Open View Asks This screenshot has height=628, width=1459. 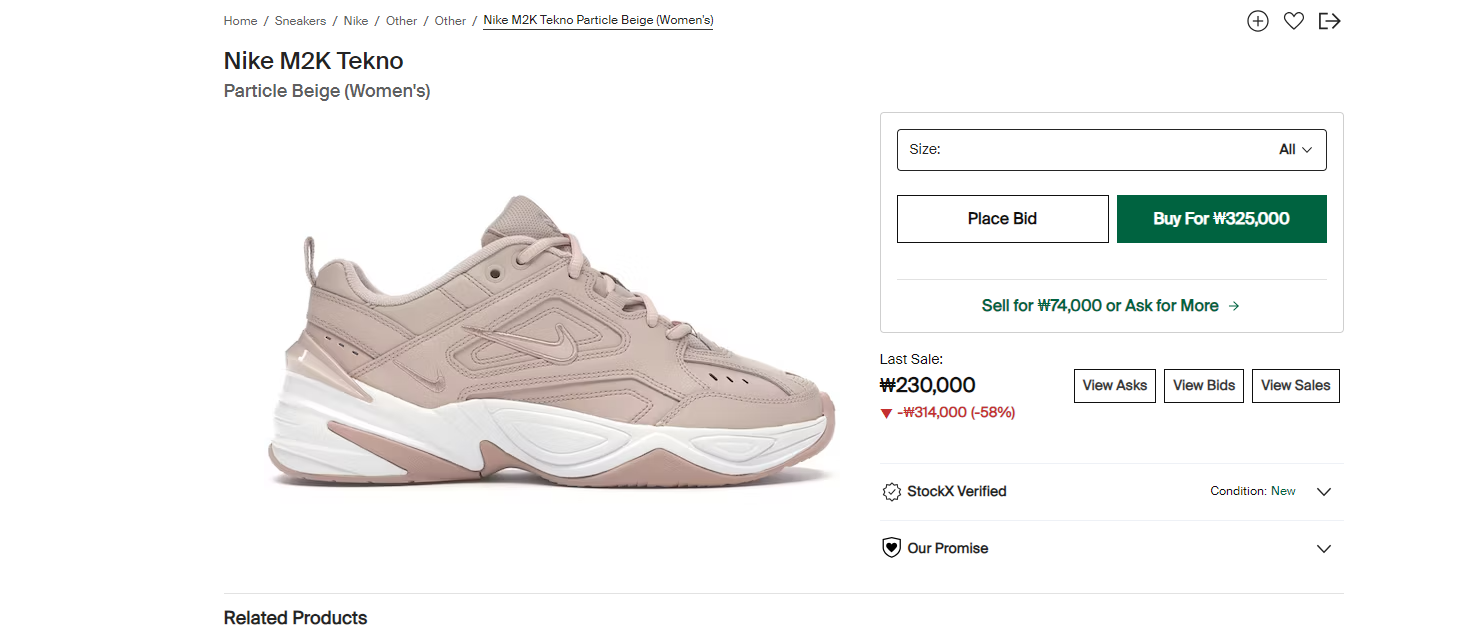[x=1114, y=386]
